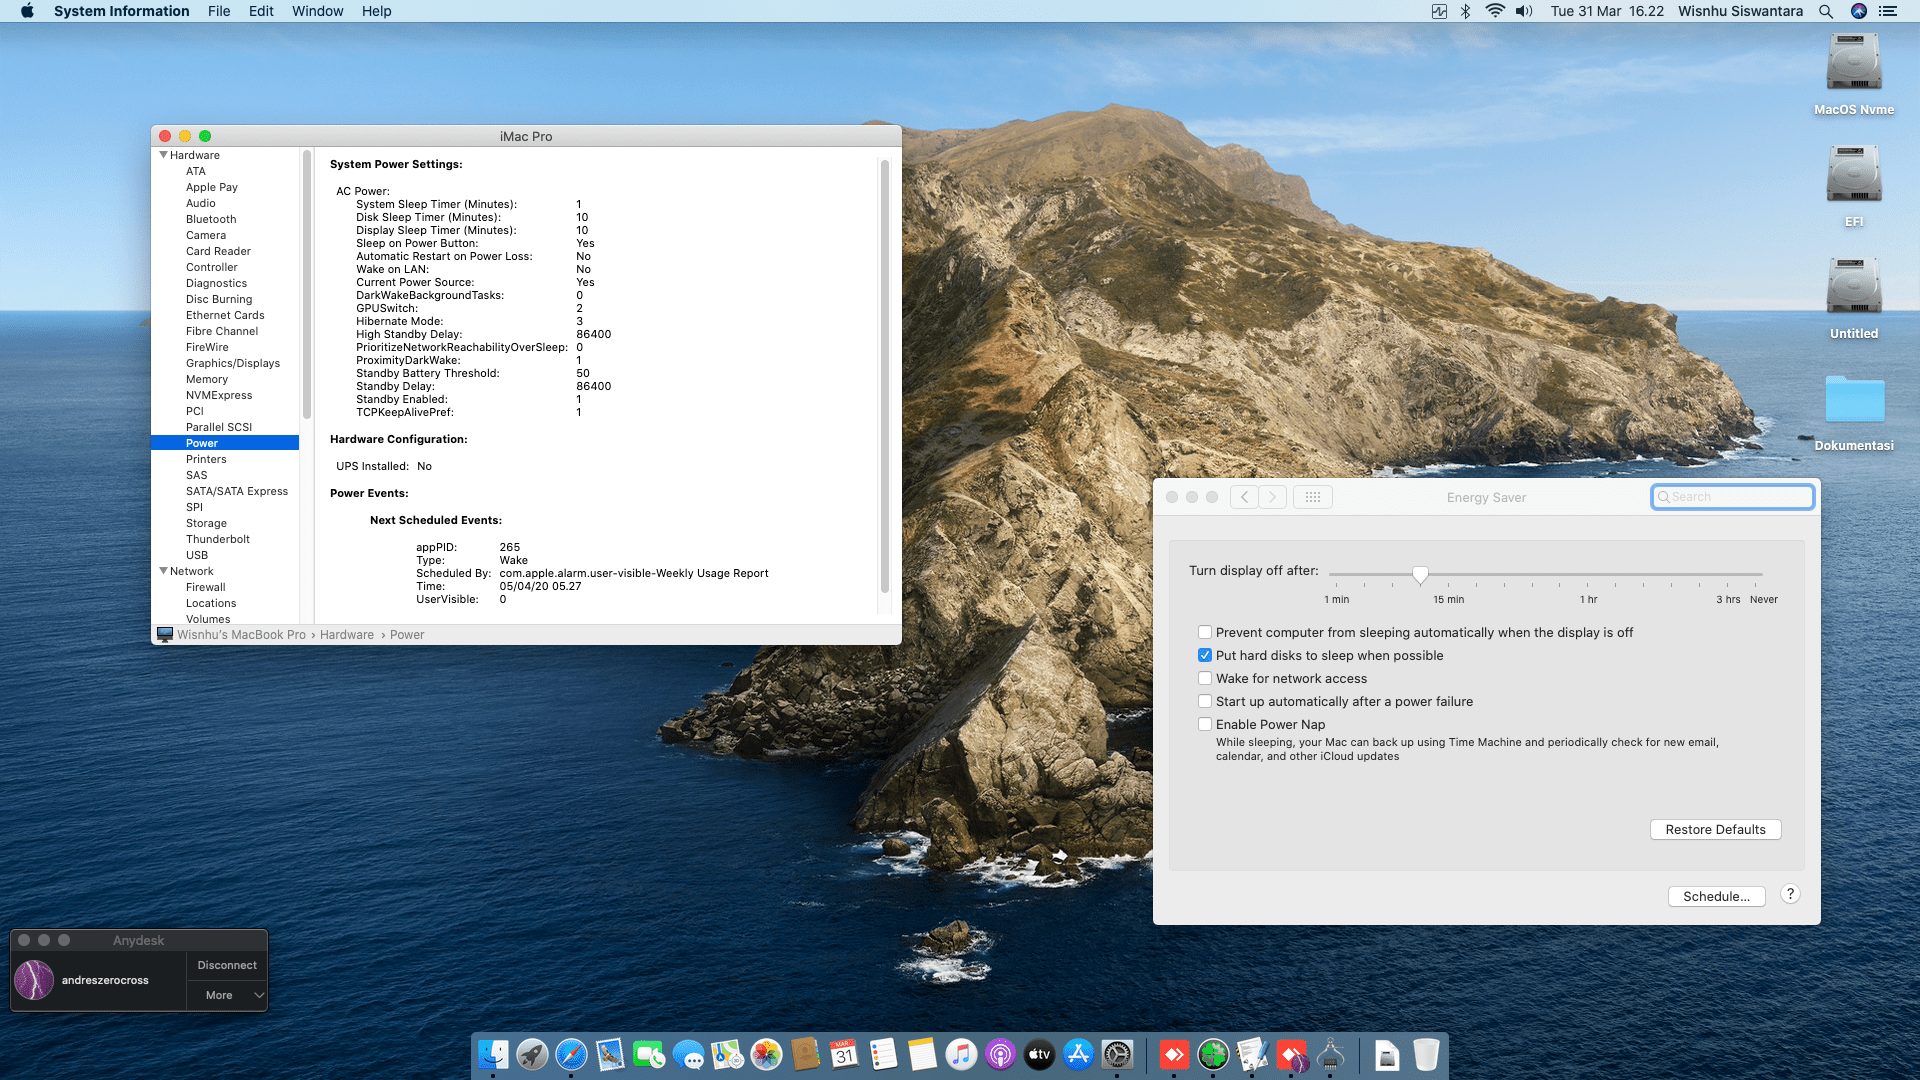Open Apple TV app in Dock
This screenshot has height=1080, width=1920.
tap(1039, 1054)
